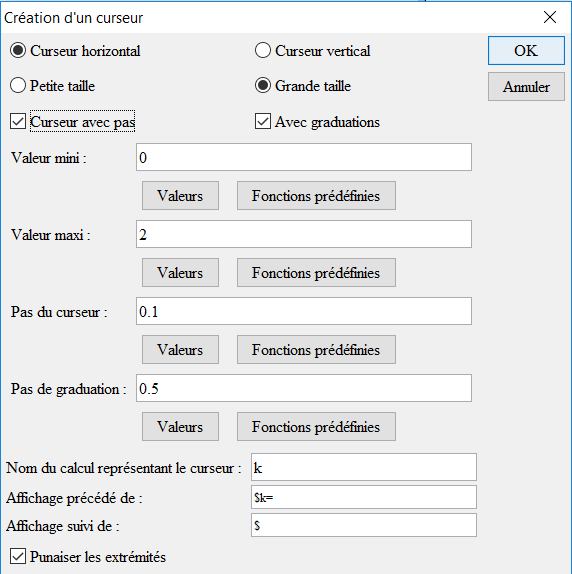Open Fonctions prédéfinies under Valeur maxi
Viewport: 572px width, 574px height.
click(x=316, y=273)
